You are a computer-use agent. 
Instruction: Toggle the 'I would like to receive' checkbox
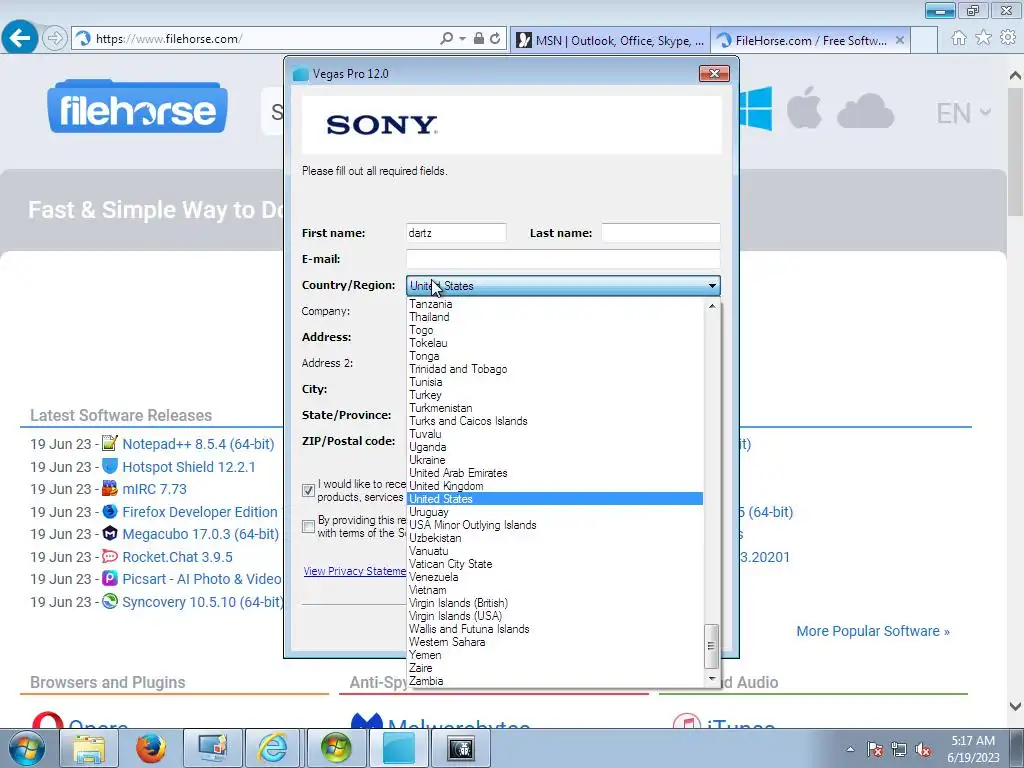(308, 490)
